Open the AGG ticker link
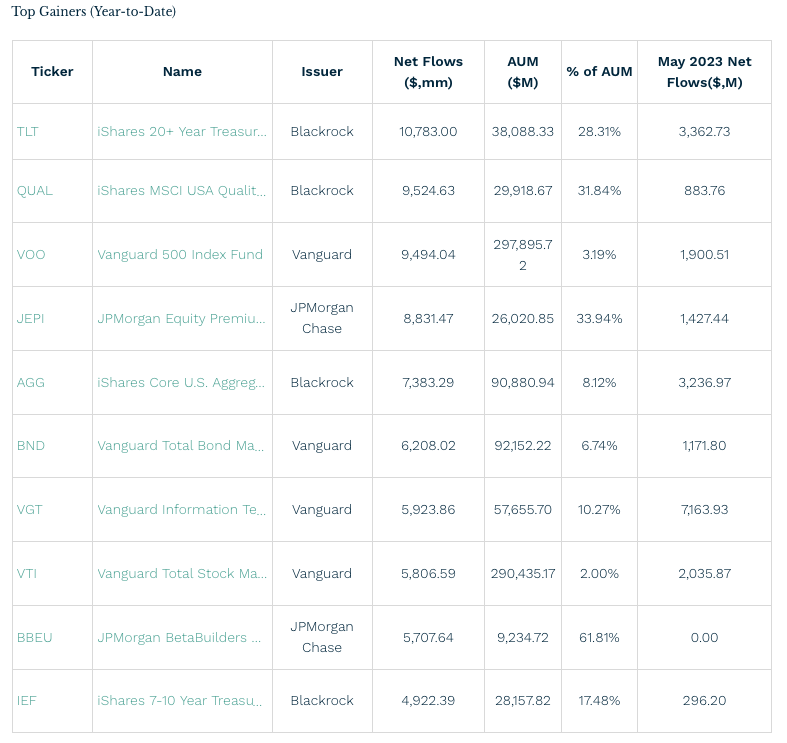This screenshot has width=787, height=743. tap(31, 383)
